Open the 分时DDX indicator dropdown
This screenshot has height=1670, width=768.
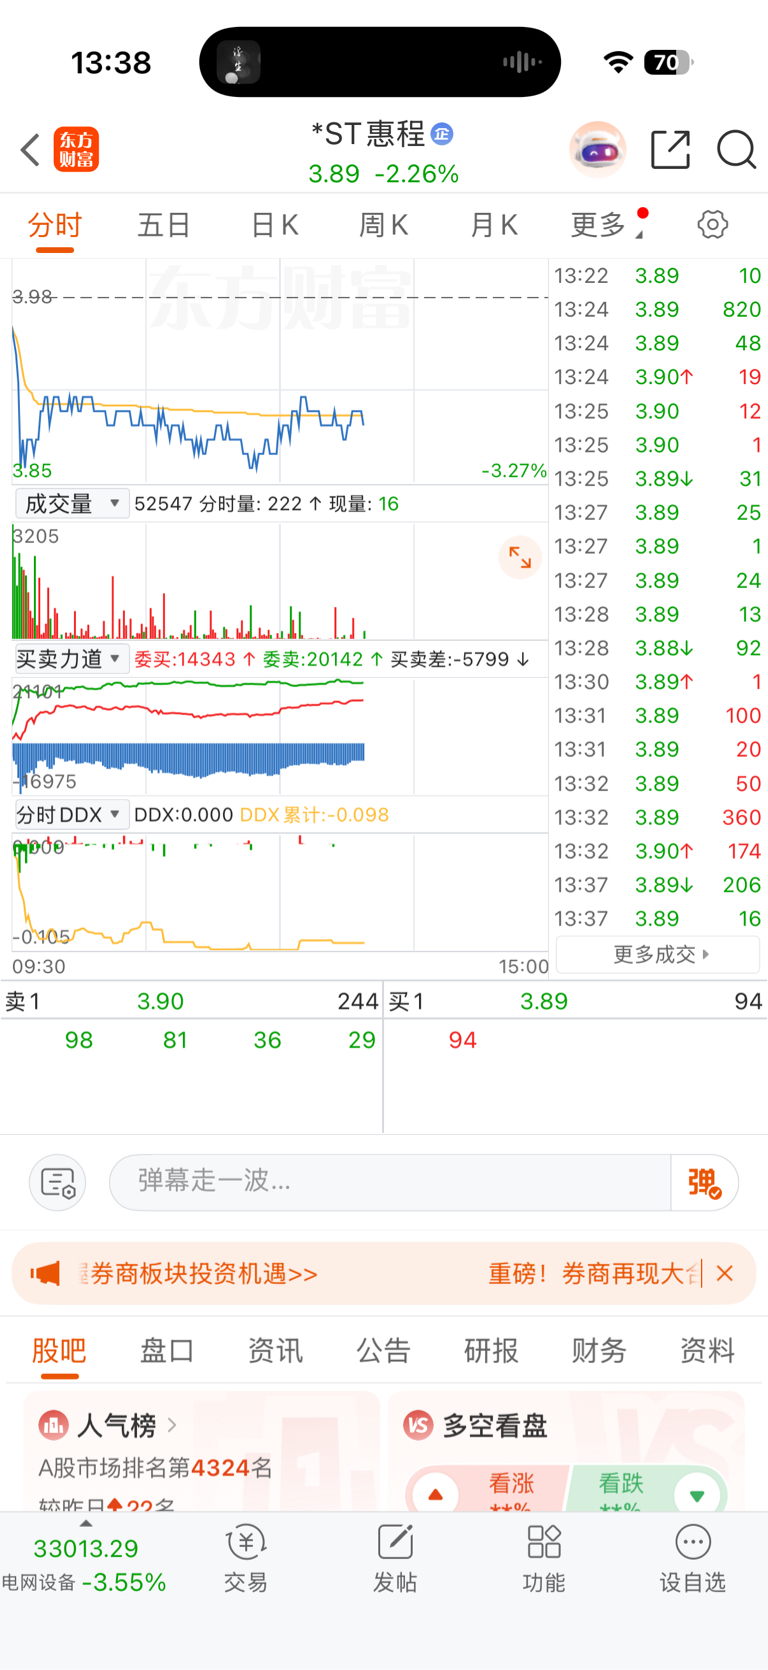pyautogui.click(x=72, y=815)
